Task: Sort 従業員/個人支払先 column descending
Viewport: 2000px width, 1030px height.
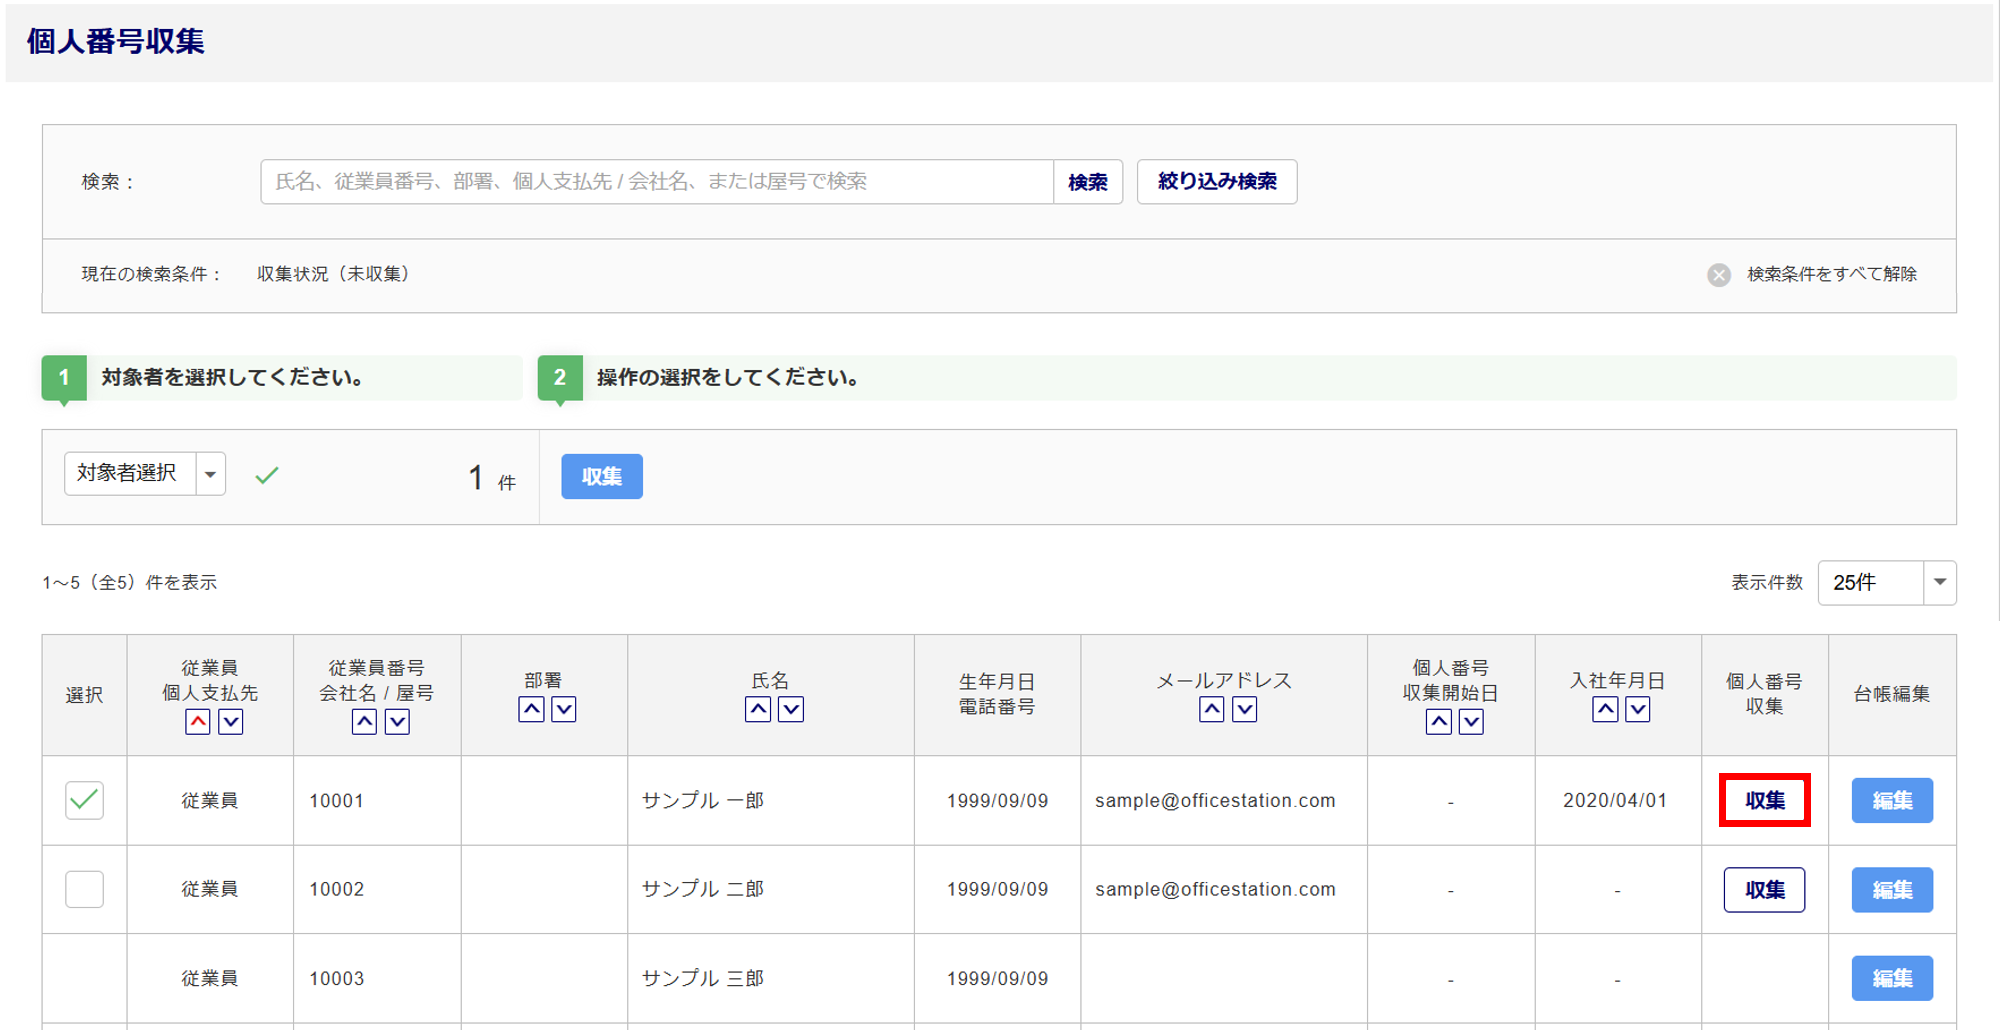Action: (x=231, y=722)
